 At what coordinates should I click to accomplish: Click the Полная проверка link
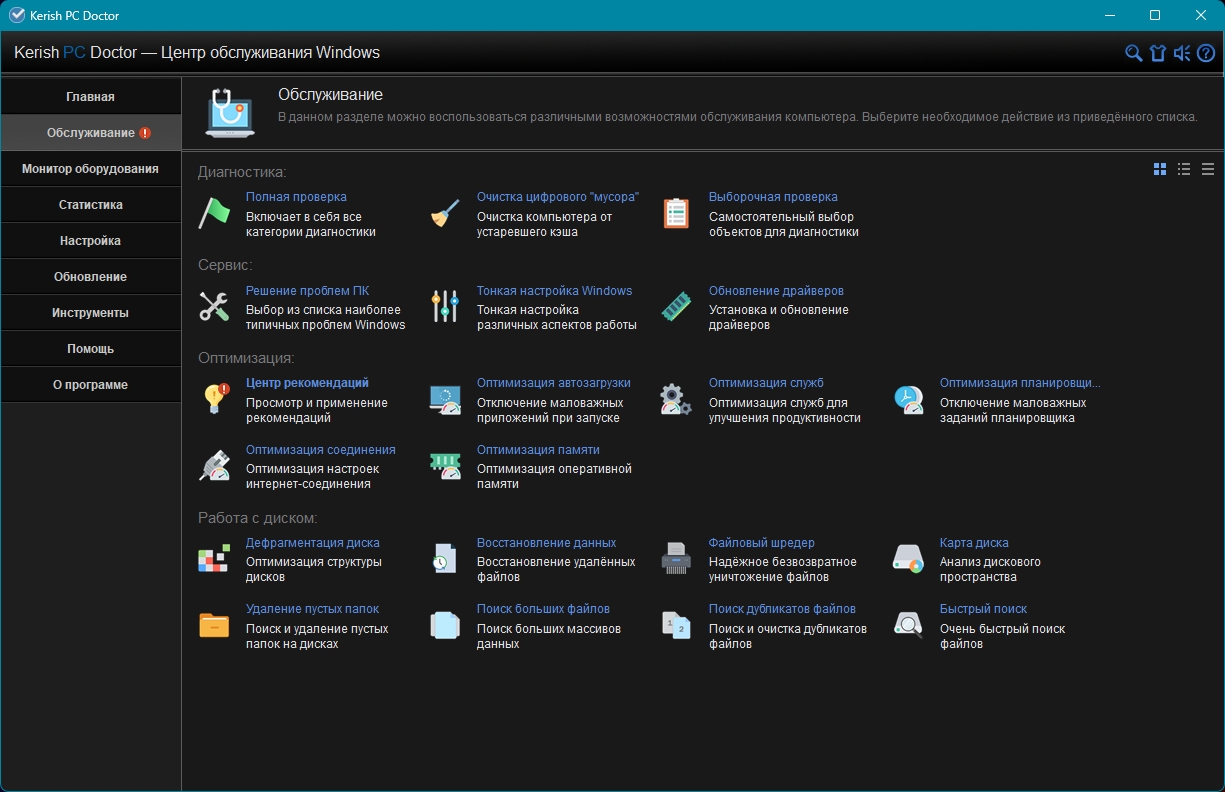tap(296, 197)
